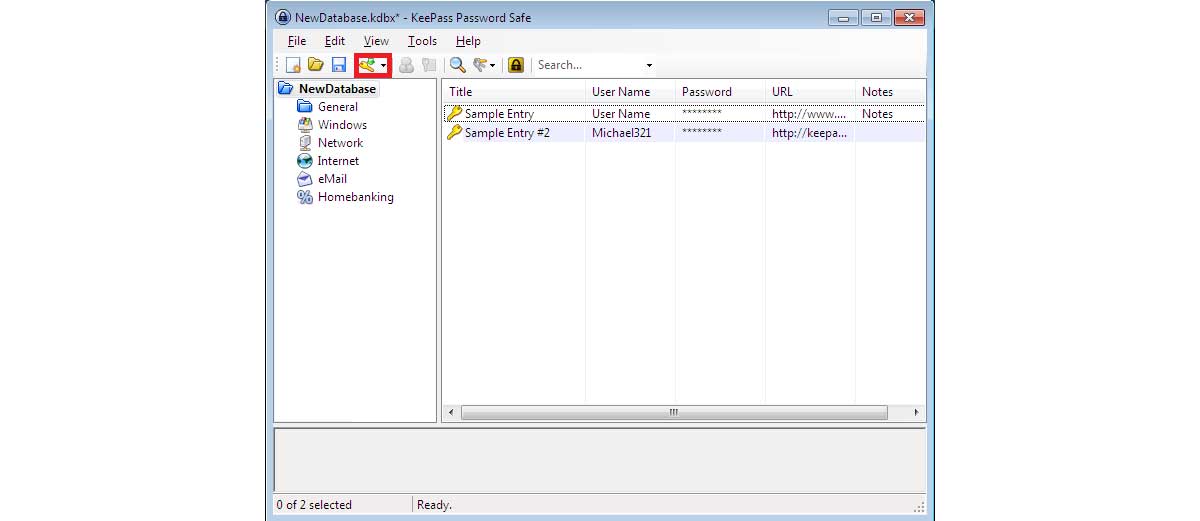This screenshot has width=1200, height=521.
Task: Click the 'Ready.' status bar text
Action: tap(434, 505)
